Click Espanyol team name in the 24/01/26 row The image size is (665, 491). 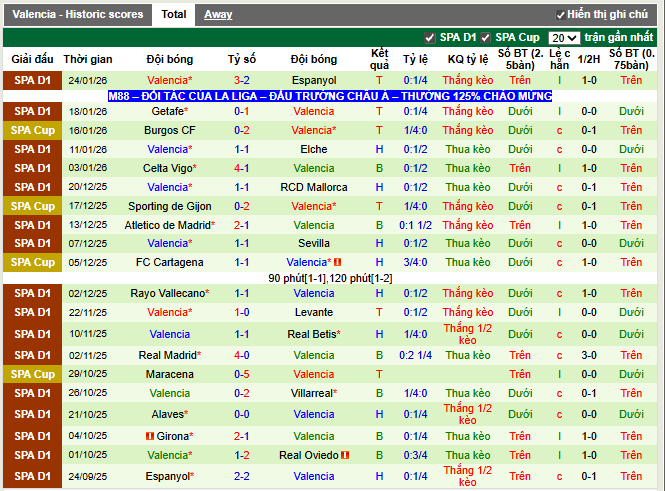[x=314, y=80]
